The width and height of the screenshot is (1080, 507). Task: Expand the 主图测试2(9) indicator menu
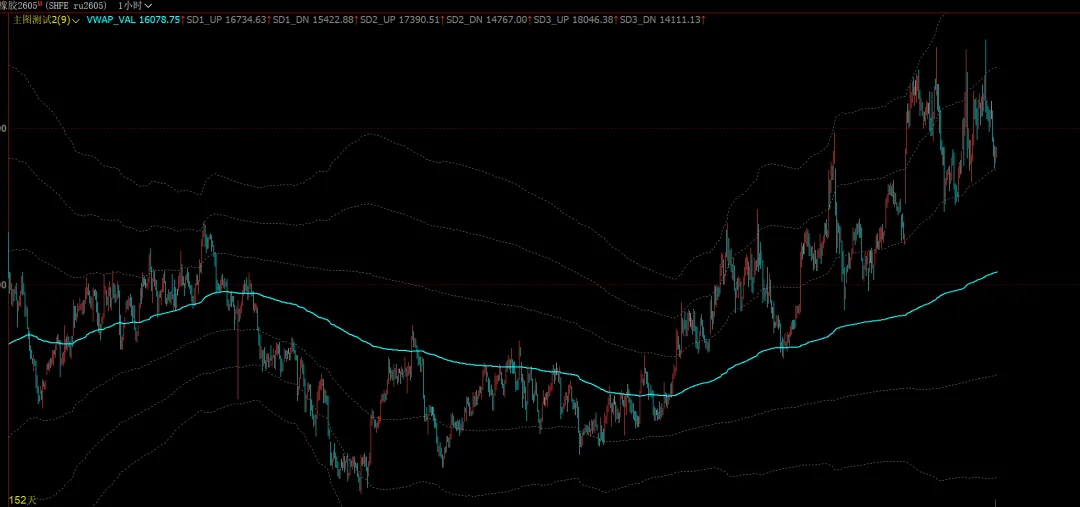[x=45, y=21]
